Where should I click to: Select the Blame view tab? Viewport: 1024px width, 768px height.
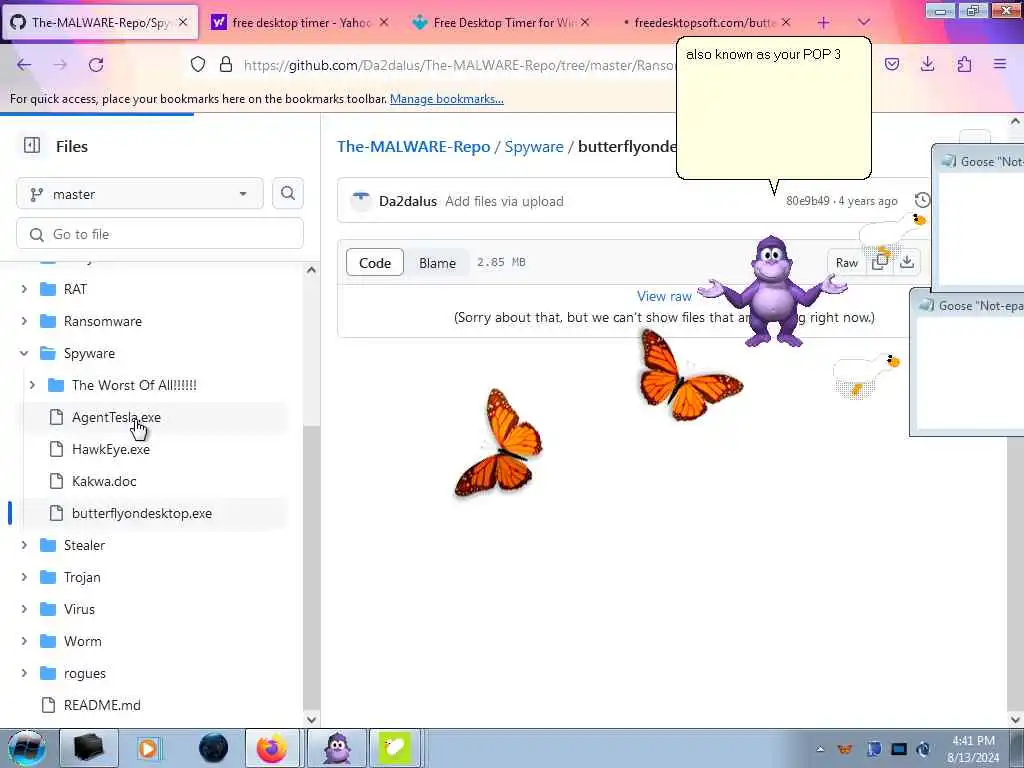[437, 263]
